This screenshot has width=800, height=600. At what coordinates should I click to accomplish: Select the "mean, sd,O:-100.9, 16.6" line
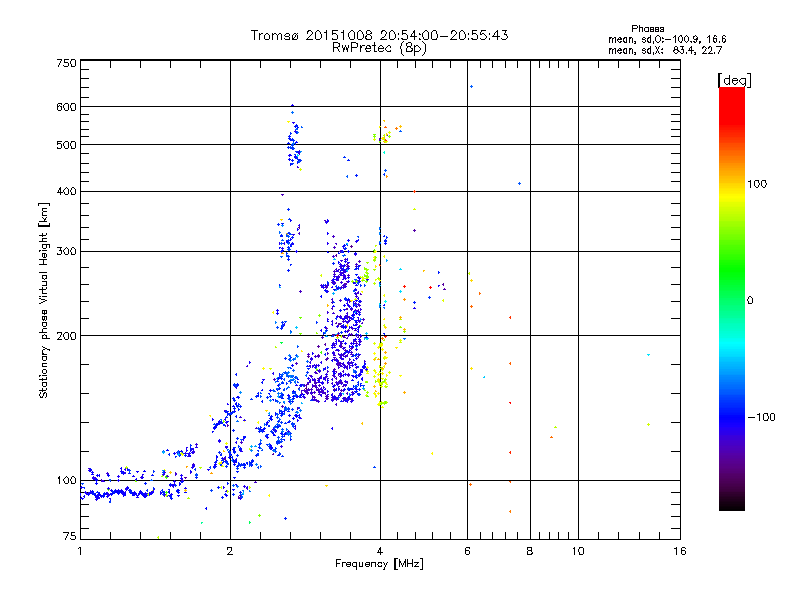667,39
